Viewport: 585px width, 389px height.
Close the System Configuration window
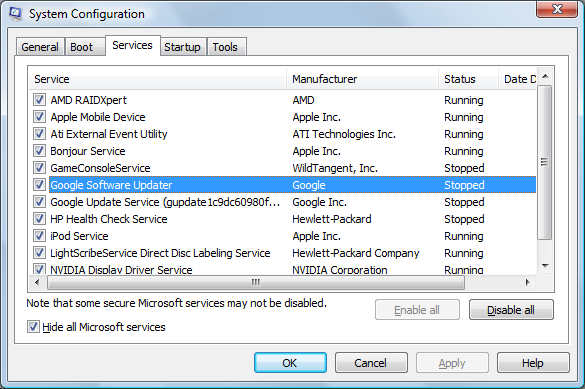pyautogui.click(x=557, y=9)
